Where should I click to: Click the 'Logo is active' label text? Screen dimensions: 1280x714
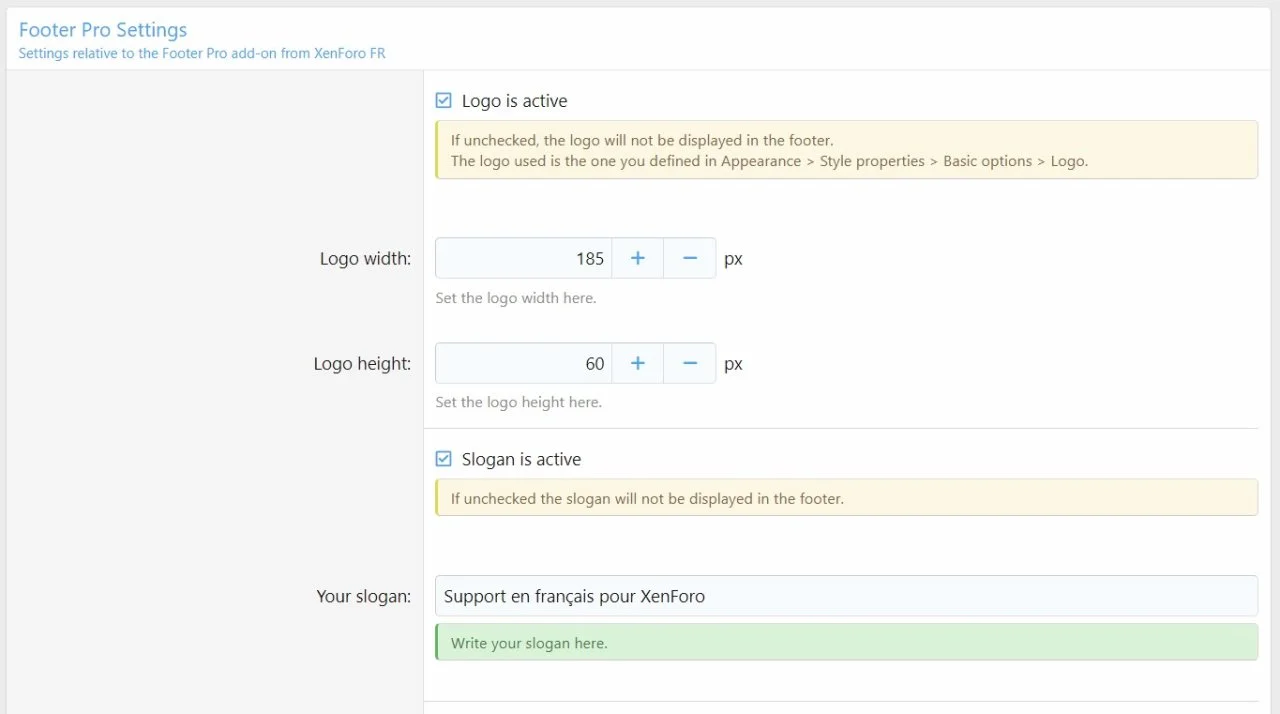click(514, 101)
